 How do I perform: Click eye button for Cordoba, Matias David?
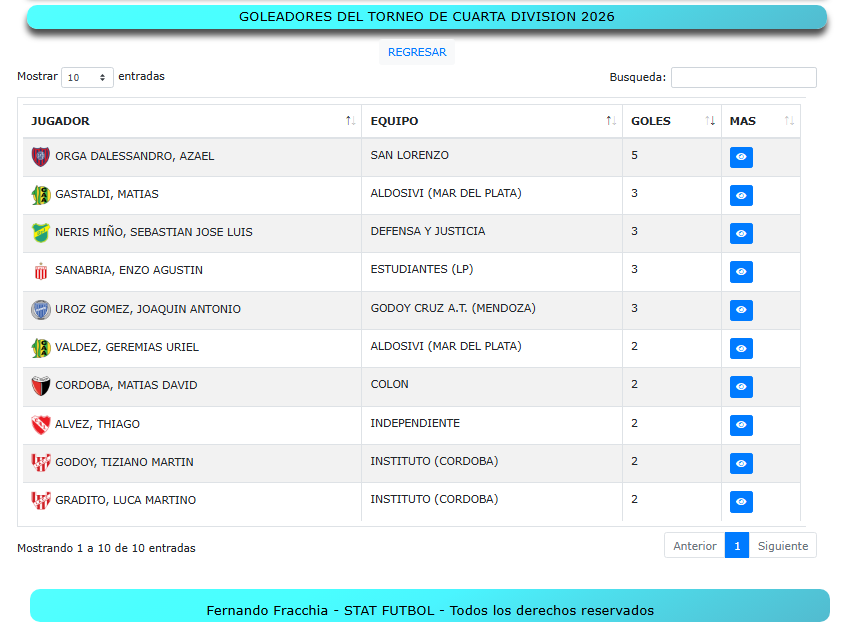point(741,386)
